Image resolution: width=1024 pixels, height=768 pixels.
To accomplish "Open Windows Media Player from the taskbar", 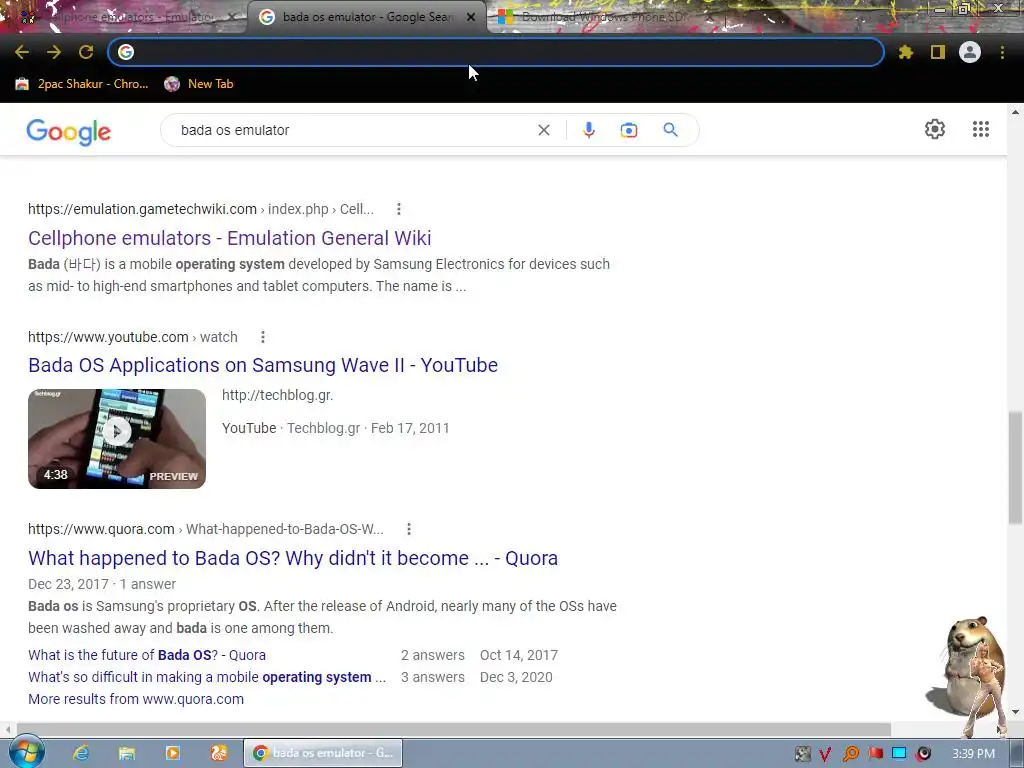I will [x=172, y=753].
